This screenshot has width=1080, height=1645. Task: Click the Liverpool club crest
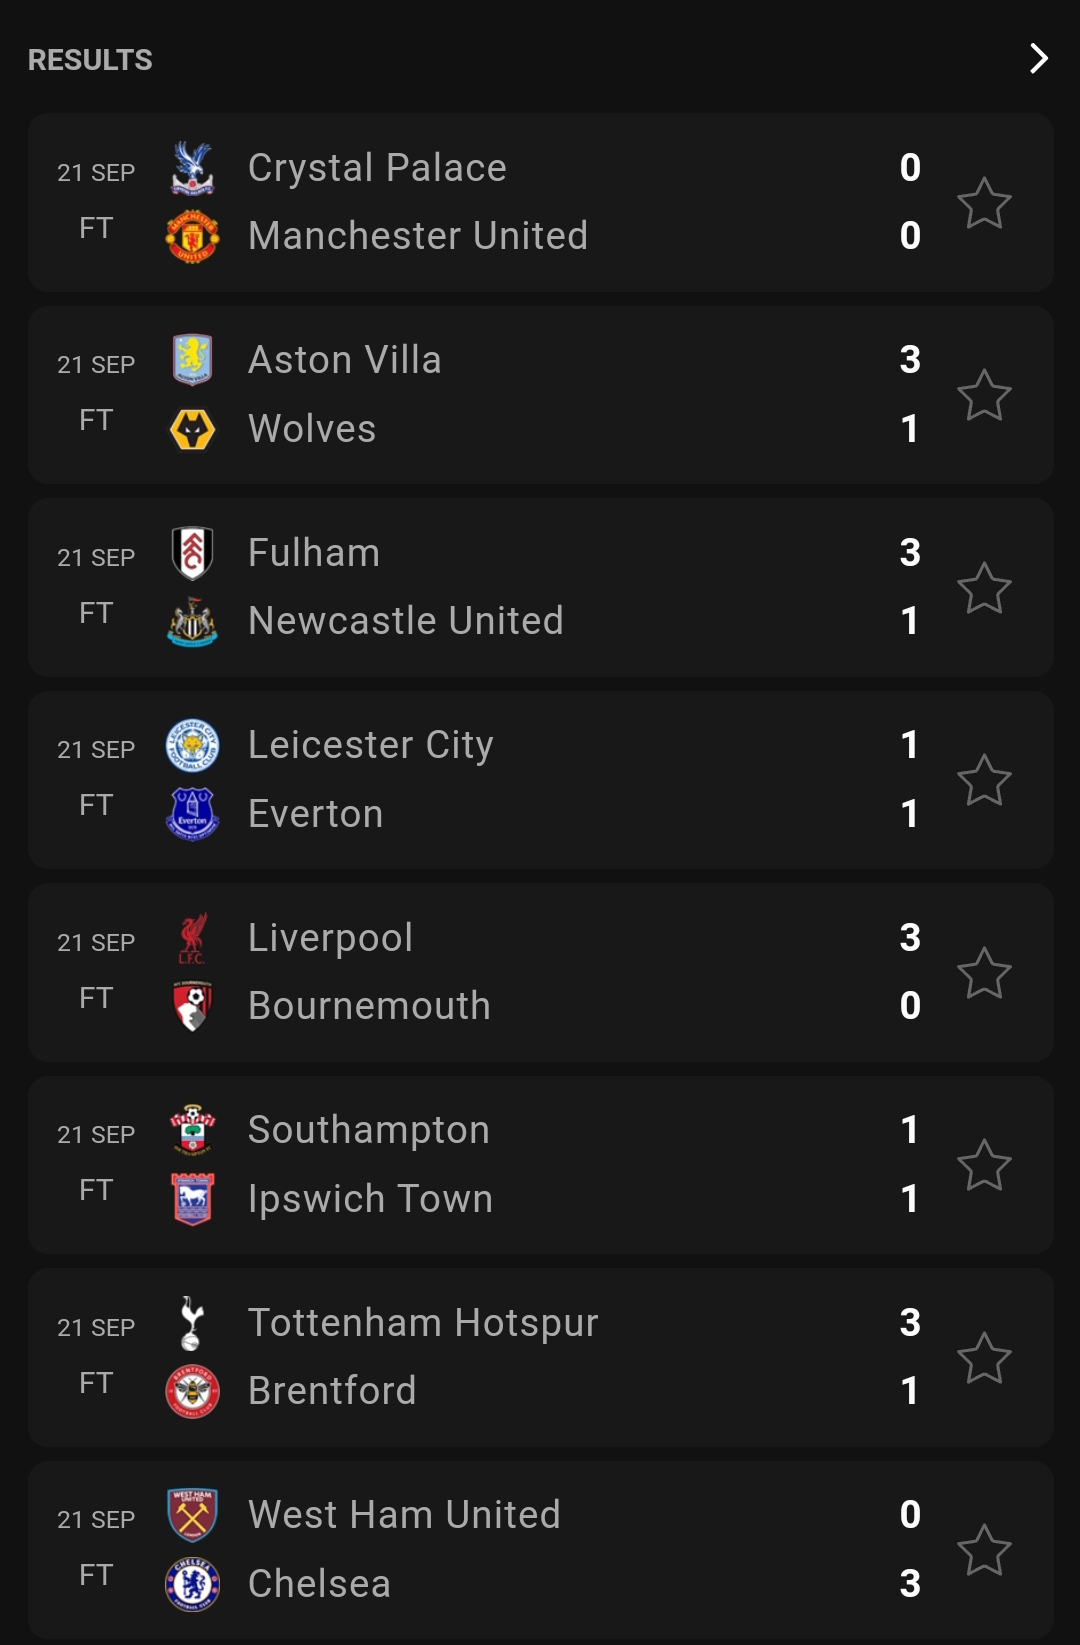(192, 937)
